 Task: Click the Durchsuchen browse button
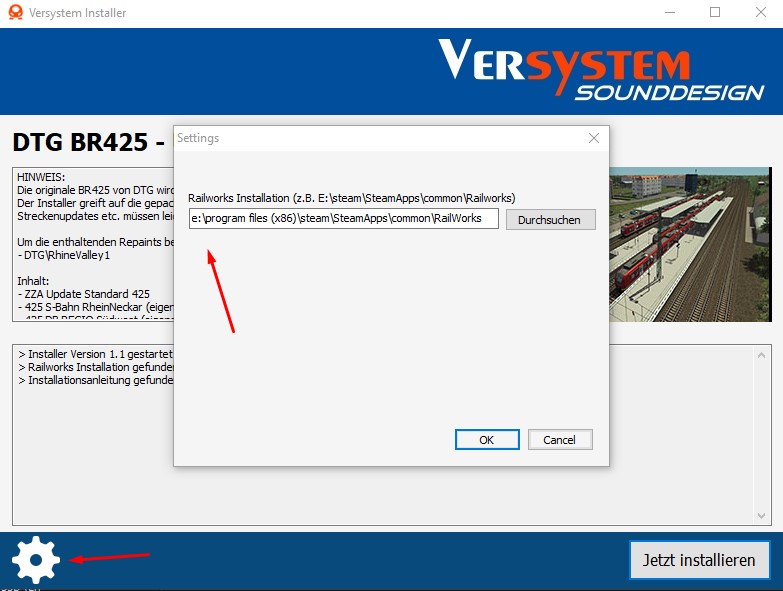tap(550, 220)
